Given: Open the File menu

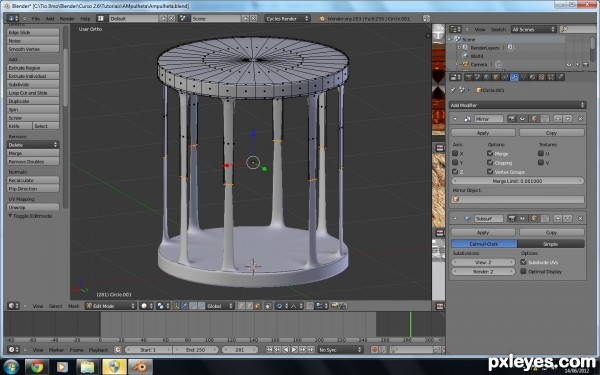Looking at the screenshot, I should (36, 18).
